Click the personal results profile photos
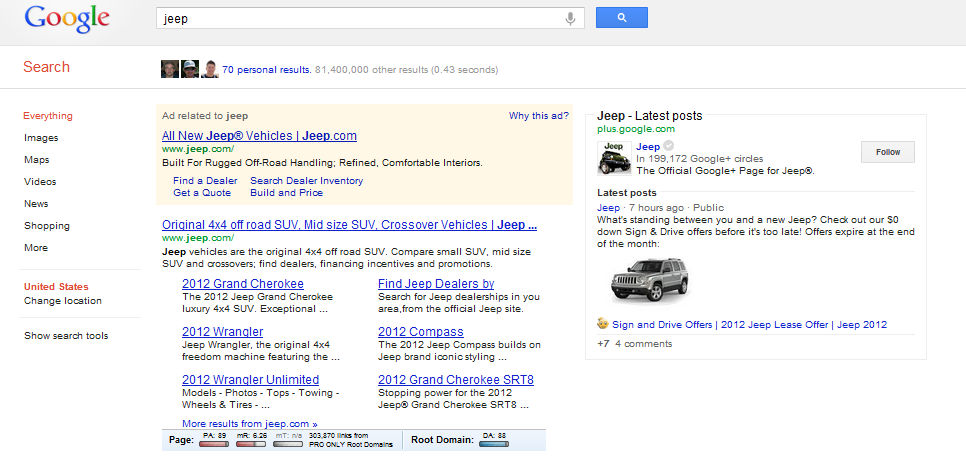Screen dimensions: 966x467 tap(190, 70)
